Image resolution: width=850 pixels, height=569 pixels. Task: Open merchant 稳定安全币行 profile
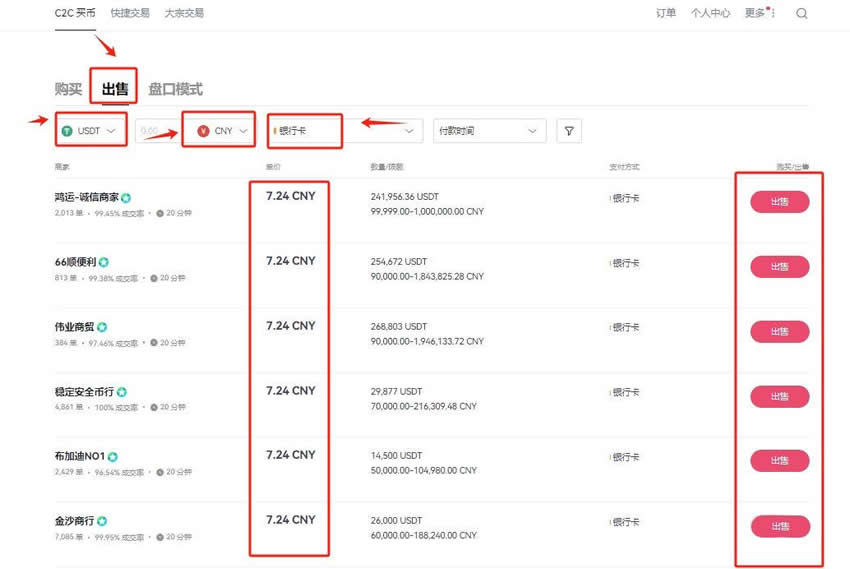click(84, 391)
